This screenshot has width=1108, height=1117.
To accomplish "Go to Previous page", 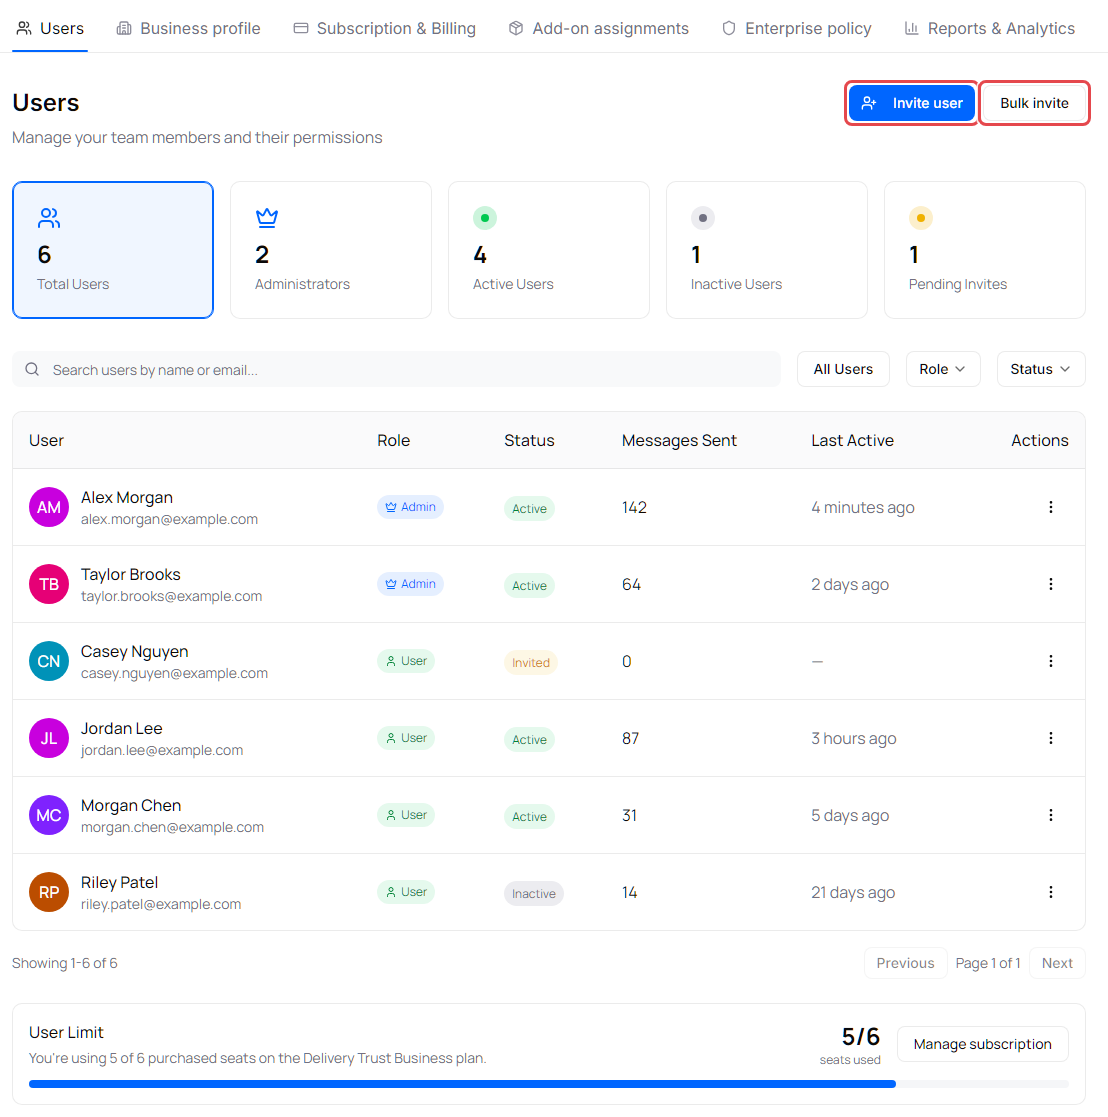I will [x=905, y=963].
